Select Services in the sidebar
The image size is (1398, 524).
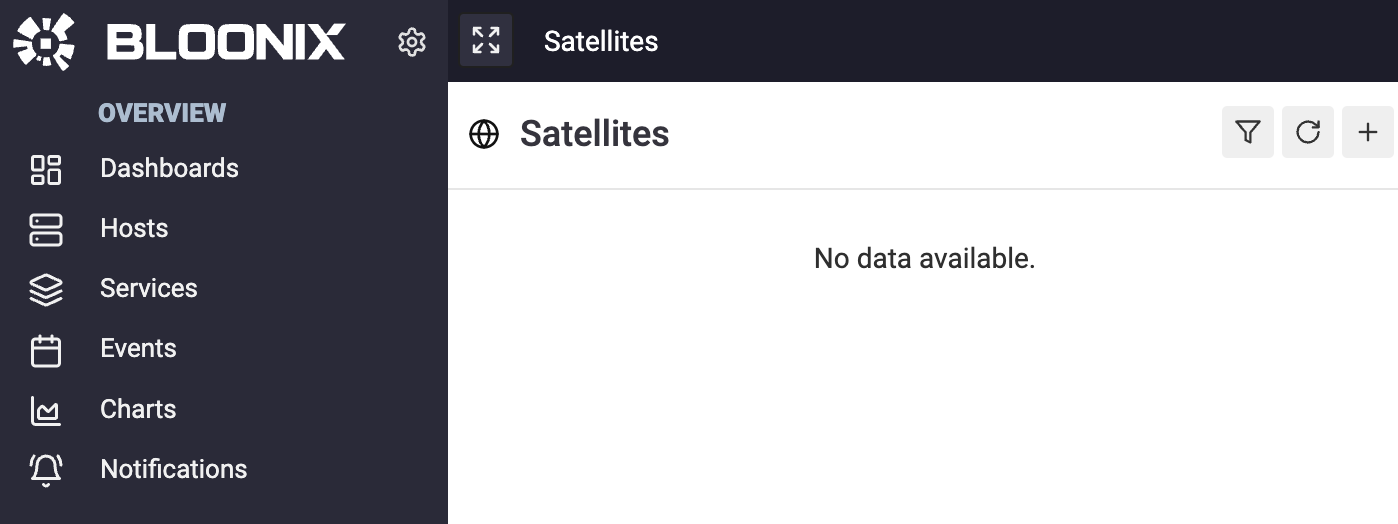149,288
